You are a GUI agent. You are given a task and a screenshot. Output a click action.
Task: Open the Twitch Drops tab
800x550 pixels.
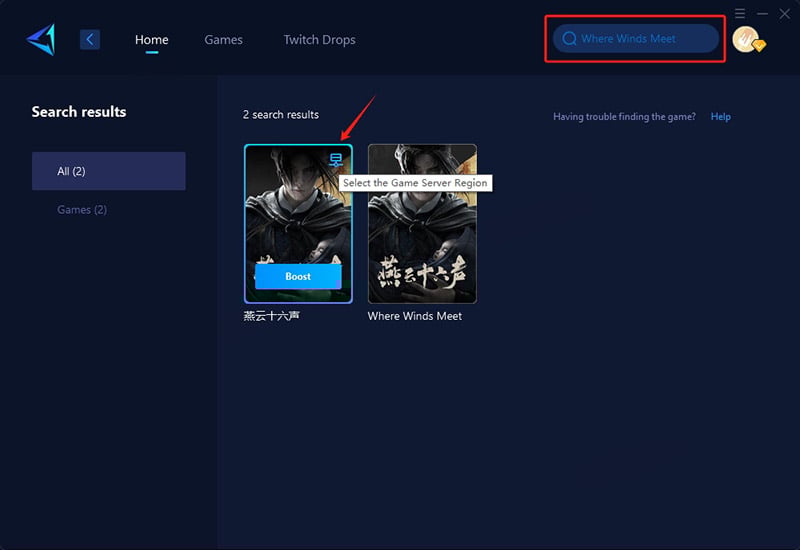point(319,39)
